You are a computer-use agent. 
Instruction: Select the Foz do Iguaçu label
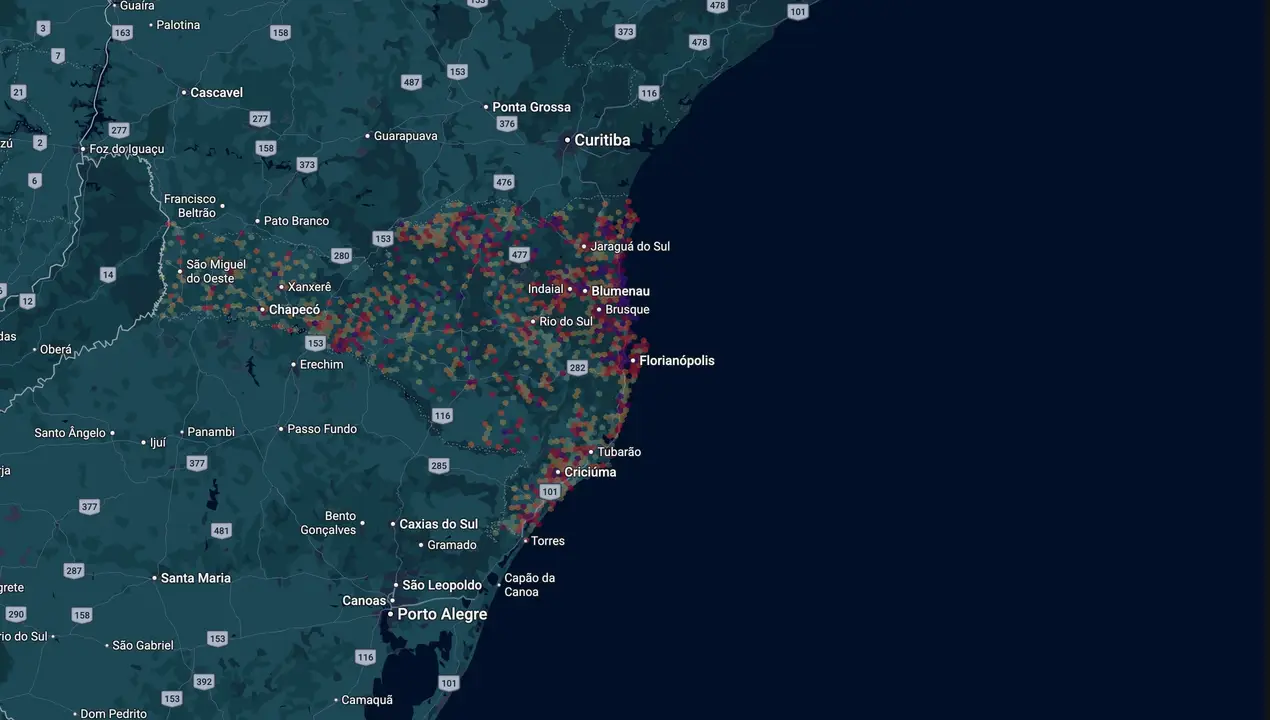click(x=127, y=150)
